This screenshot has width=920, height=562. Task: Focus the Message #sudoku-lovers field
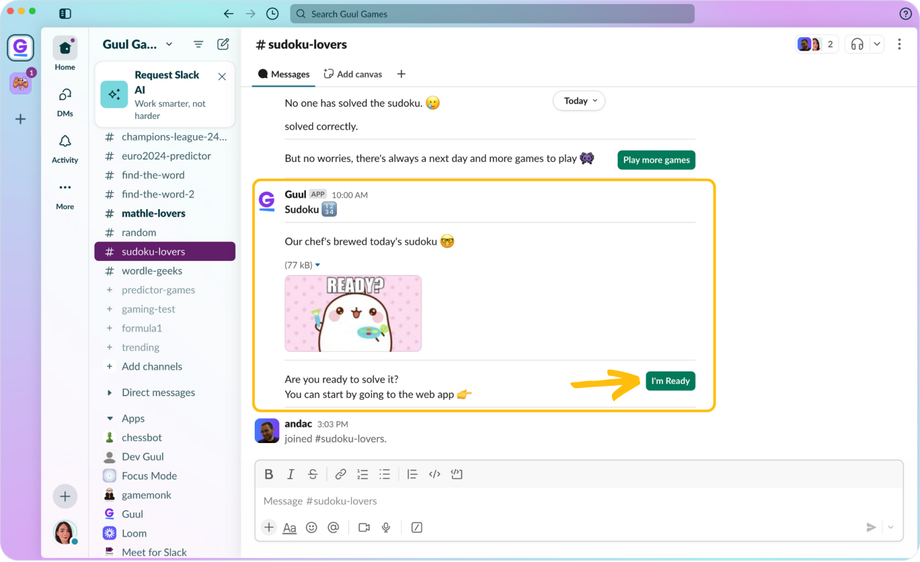click(579, 502)
